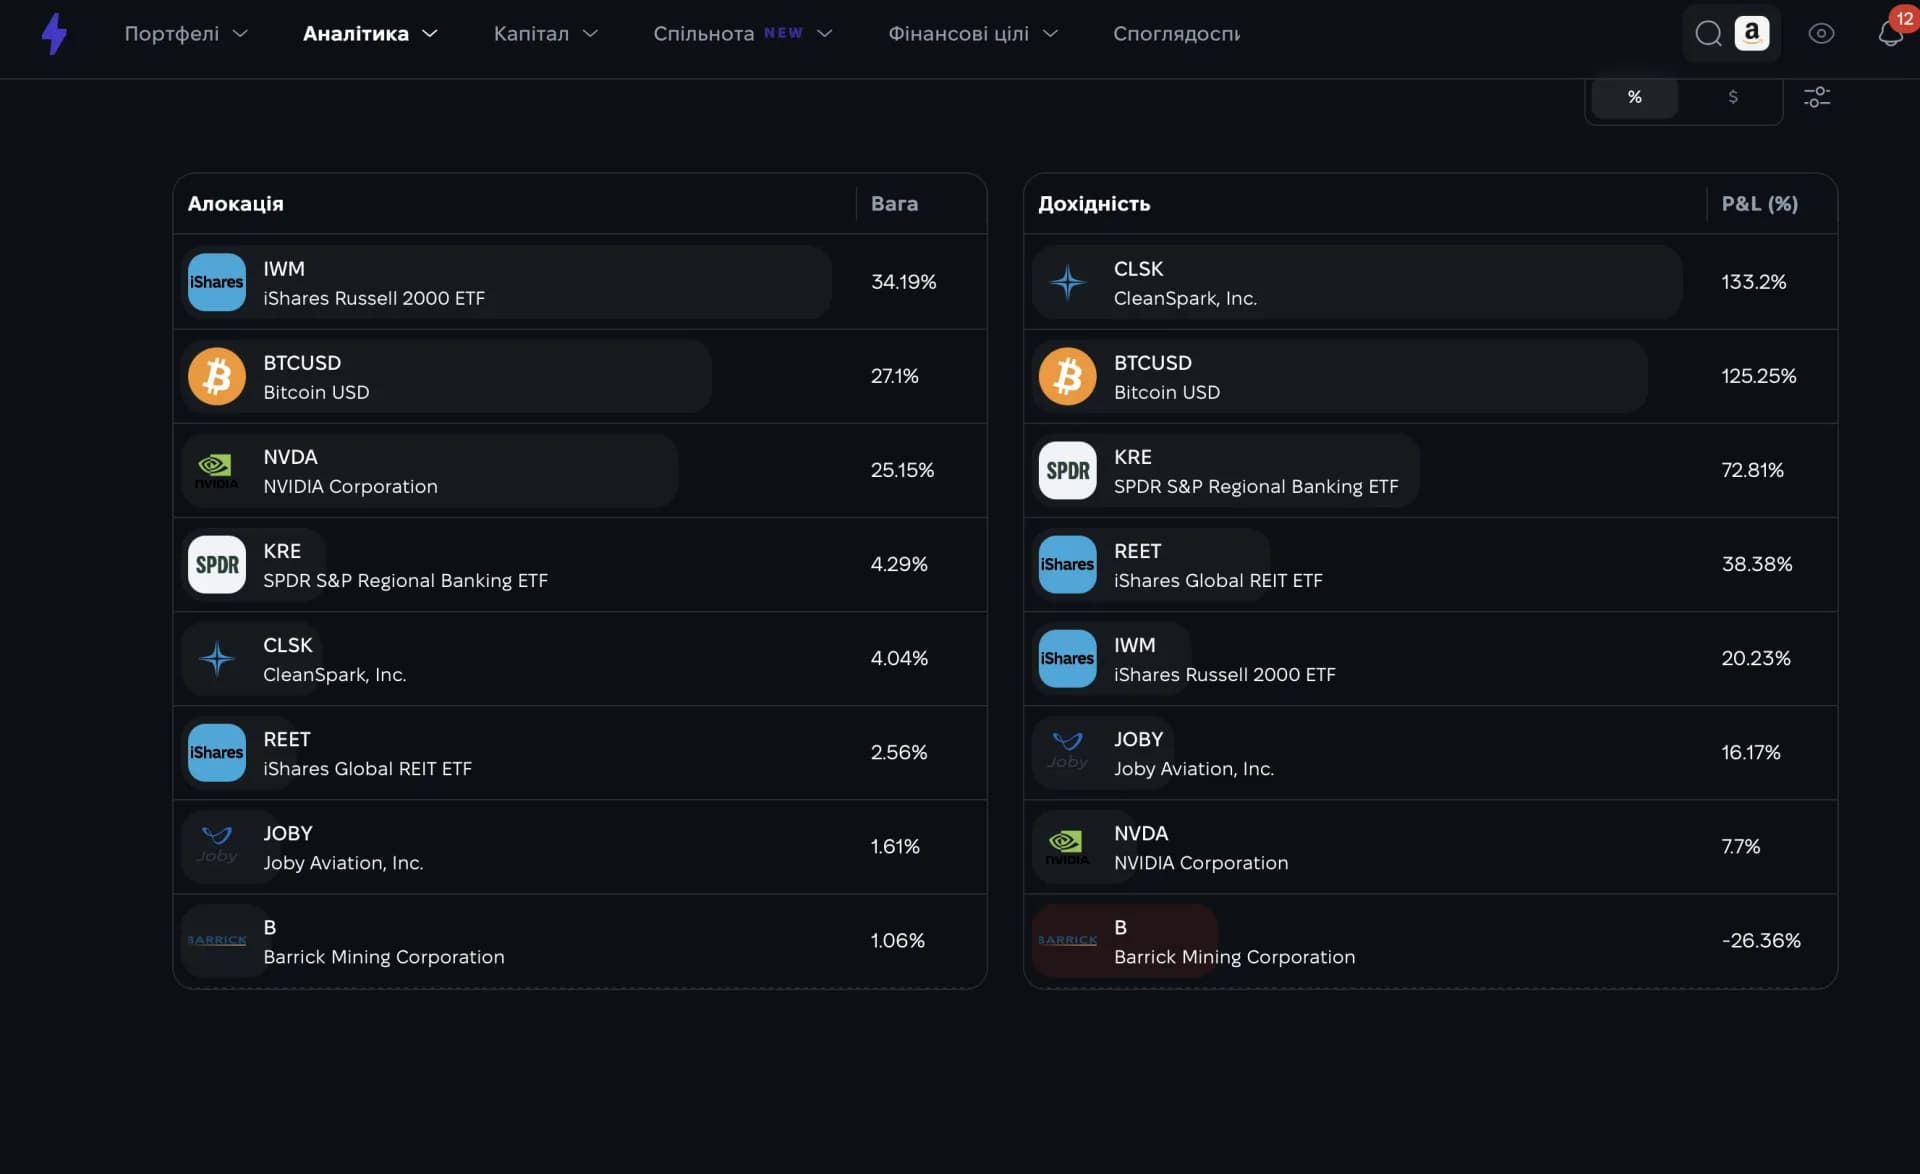Click SPDR S&P Regional Banking ETF in Алокація

[x=405, y=581]
